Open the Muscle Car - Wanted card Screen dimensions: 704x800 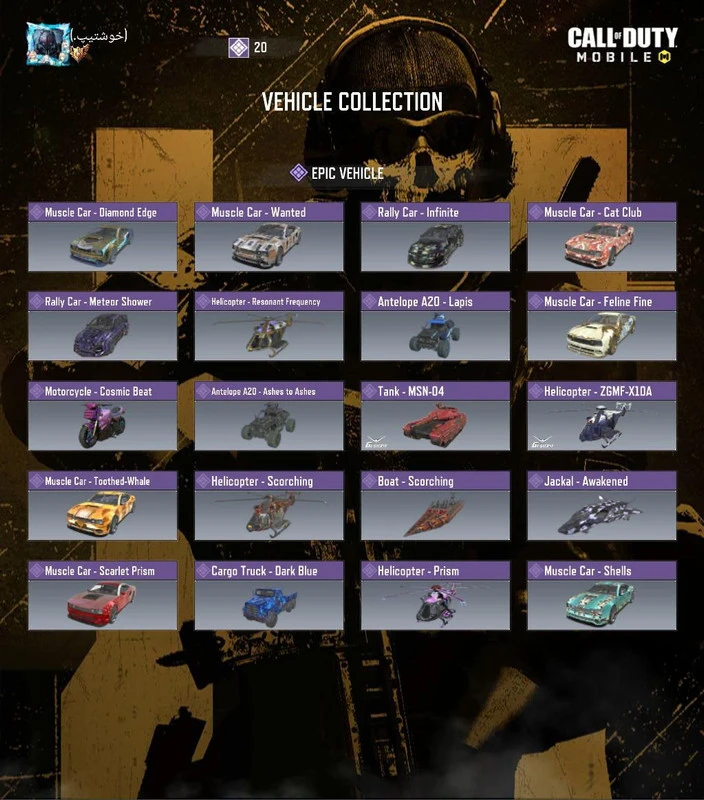(269, 237)
